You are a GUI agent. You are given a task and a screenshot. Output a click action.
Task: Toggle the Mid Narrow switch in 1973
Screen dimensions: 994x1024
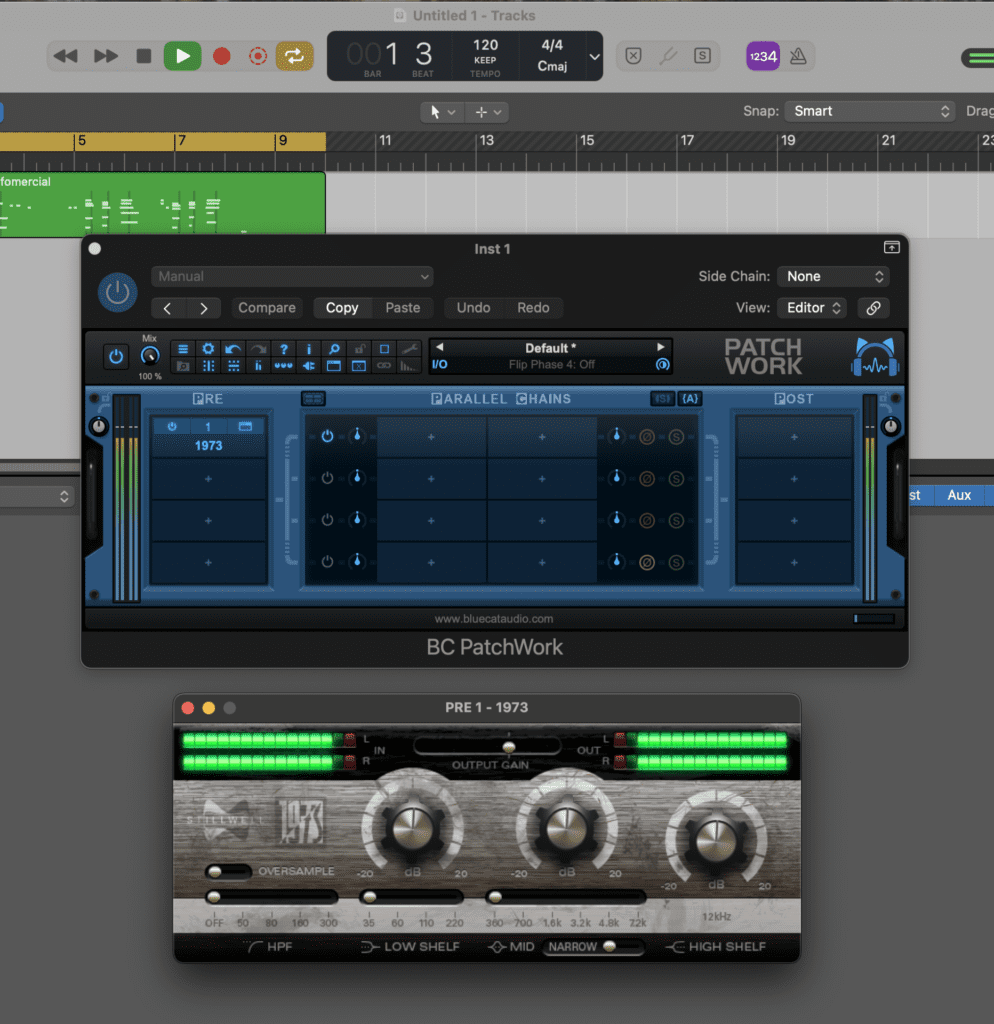point(592,946)
